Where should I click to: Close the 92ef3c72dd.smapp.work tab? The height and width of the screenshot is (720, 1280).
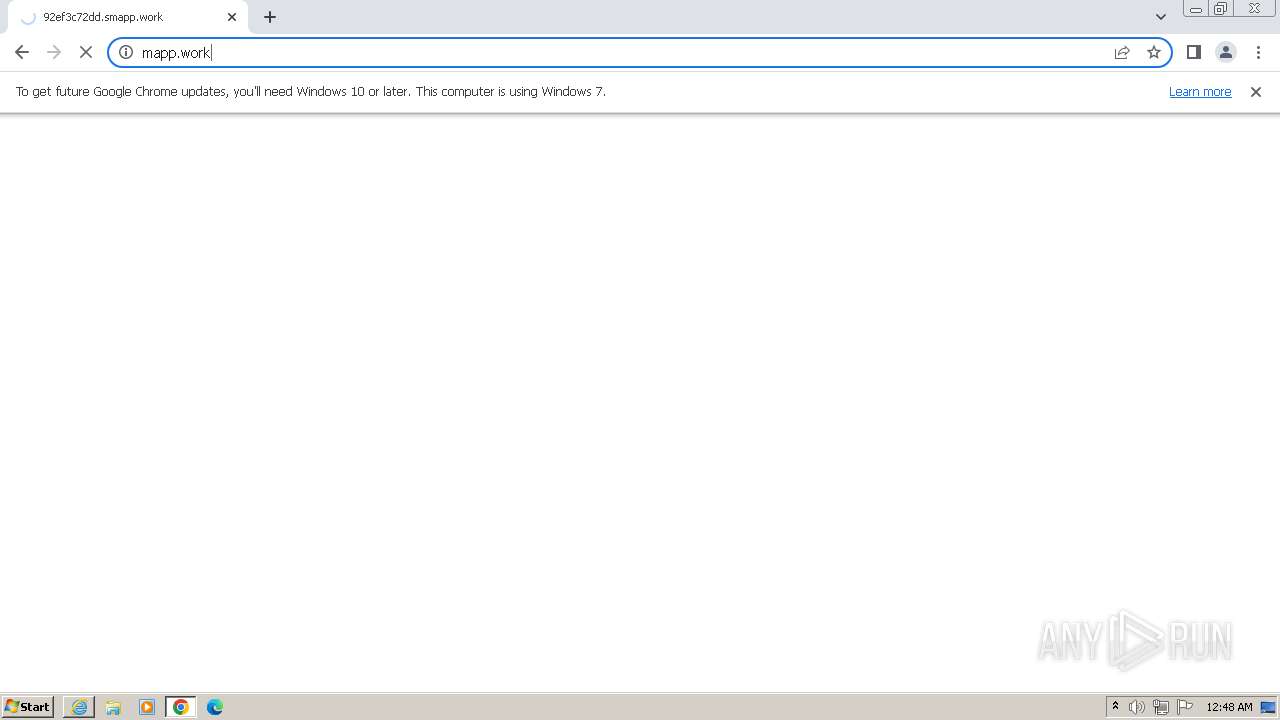pos(232,17)
